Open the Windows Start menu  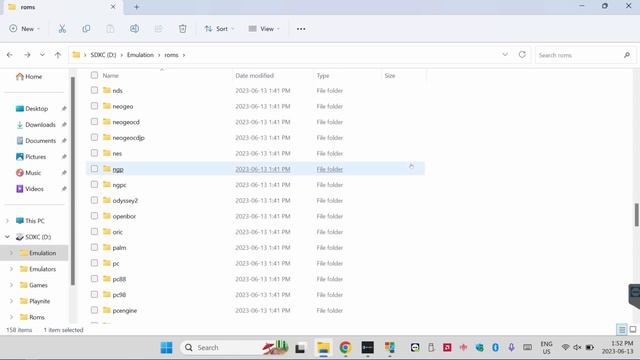(166, 347)
